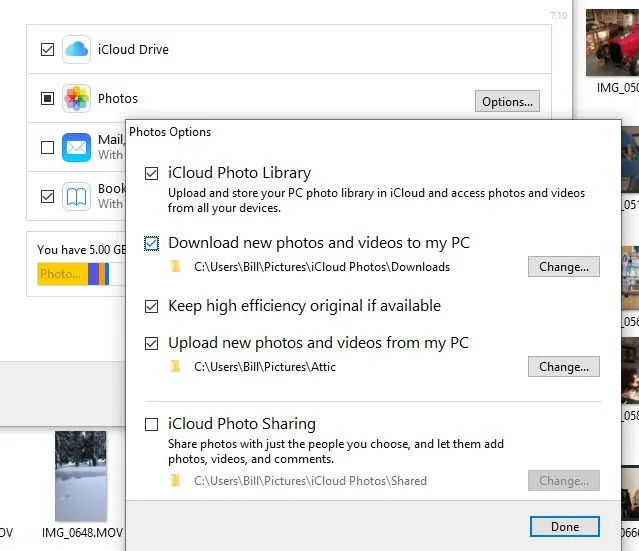
Task: Click 'You have 5.00 GB' storage text
Action: tap(82, 249)
